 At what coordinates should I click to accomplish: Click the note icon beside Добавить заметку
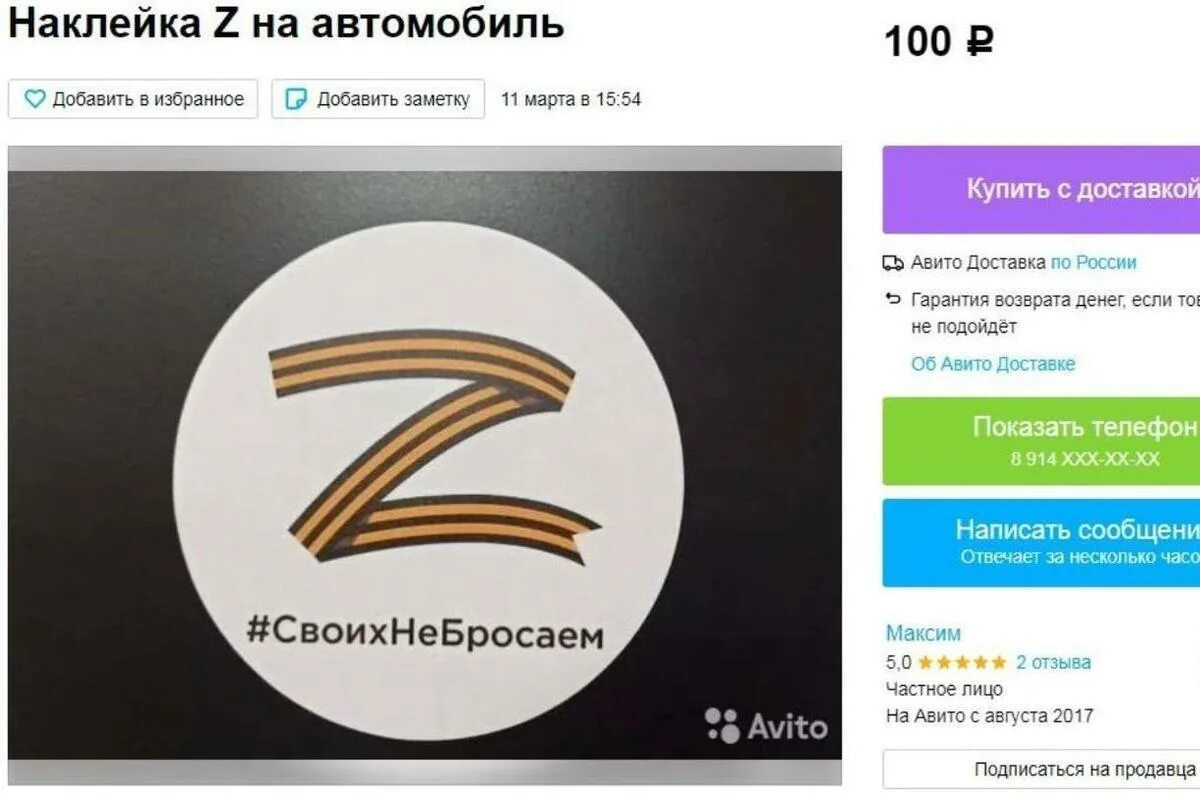click(296, 99)
